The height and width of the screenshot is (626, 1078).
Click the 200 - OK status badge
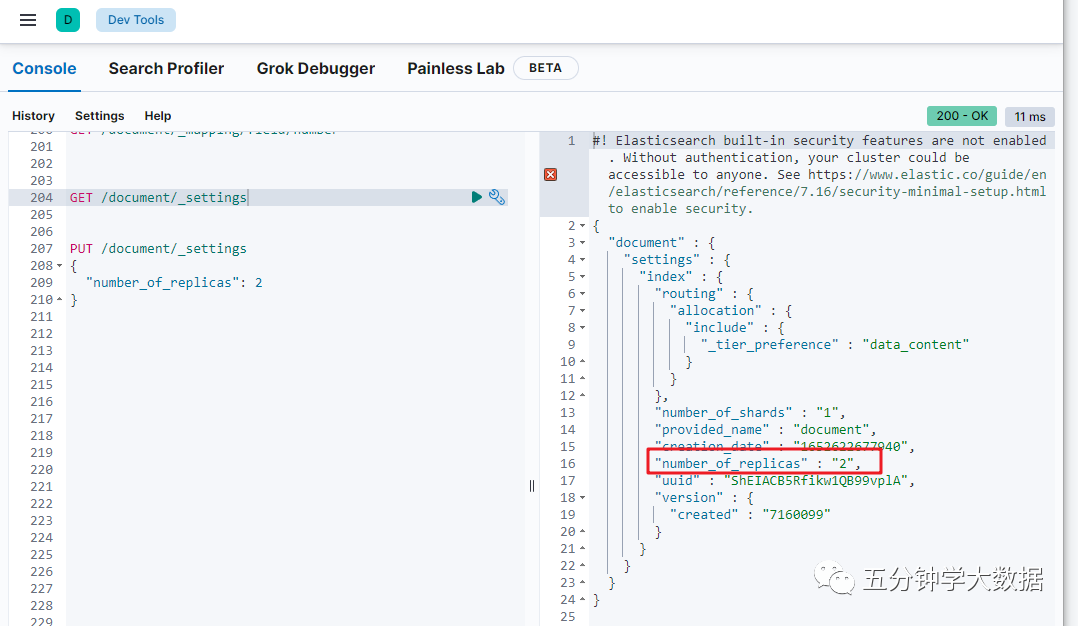click(x=961, y=116)
